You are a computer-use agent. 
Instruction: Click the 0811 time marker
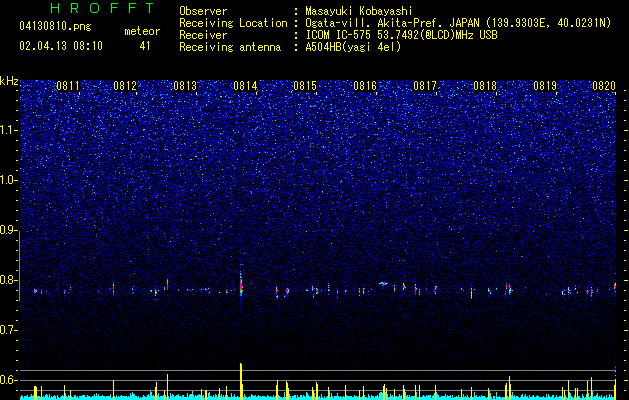point(67,86)
